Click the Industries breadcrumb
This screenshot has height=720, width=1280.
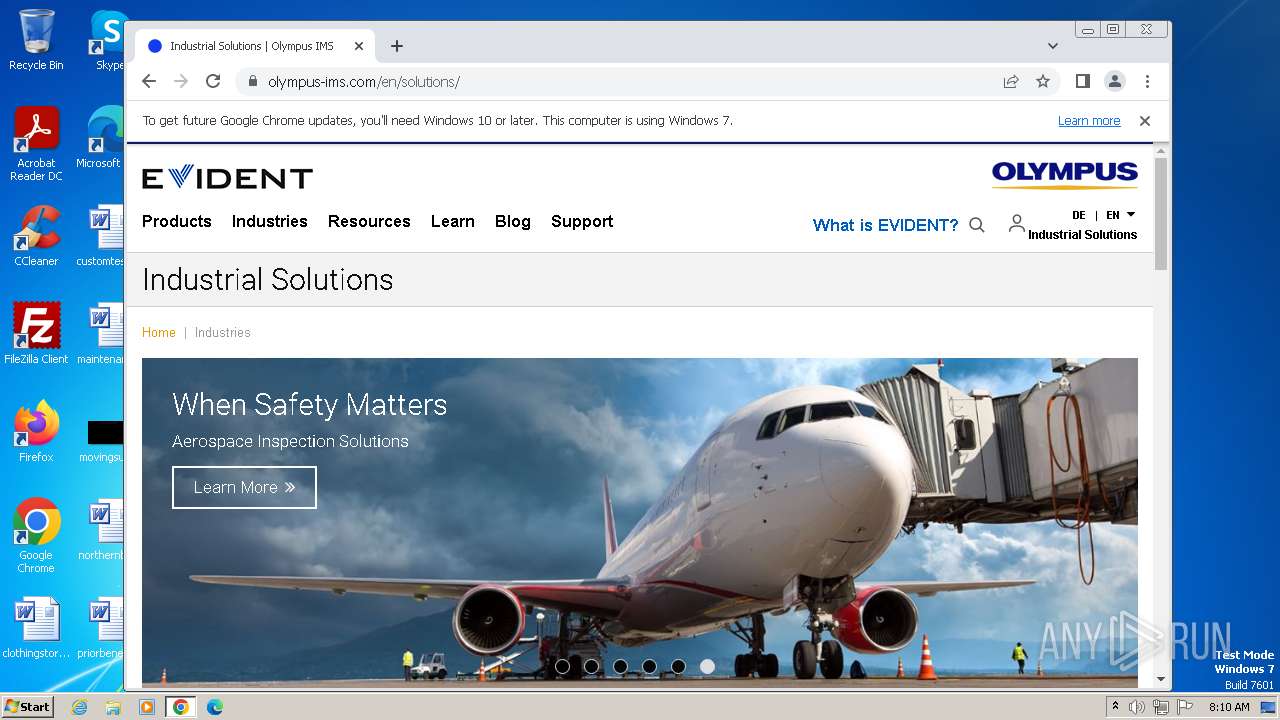[223, 333]
